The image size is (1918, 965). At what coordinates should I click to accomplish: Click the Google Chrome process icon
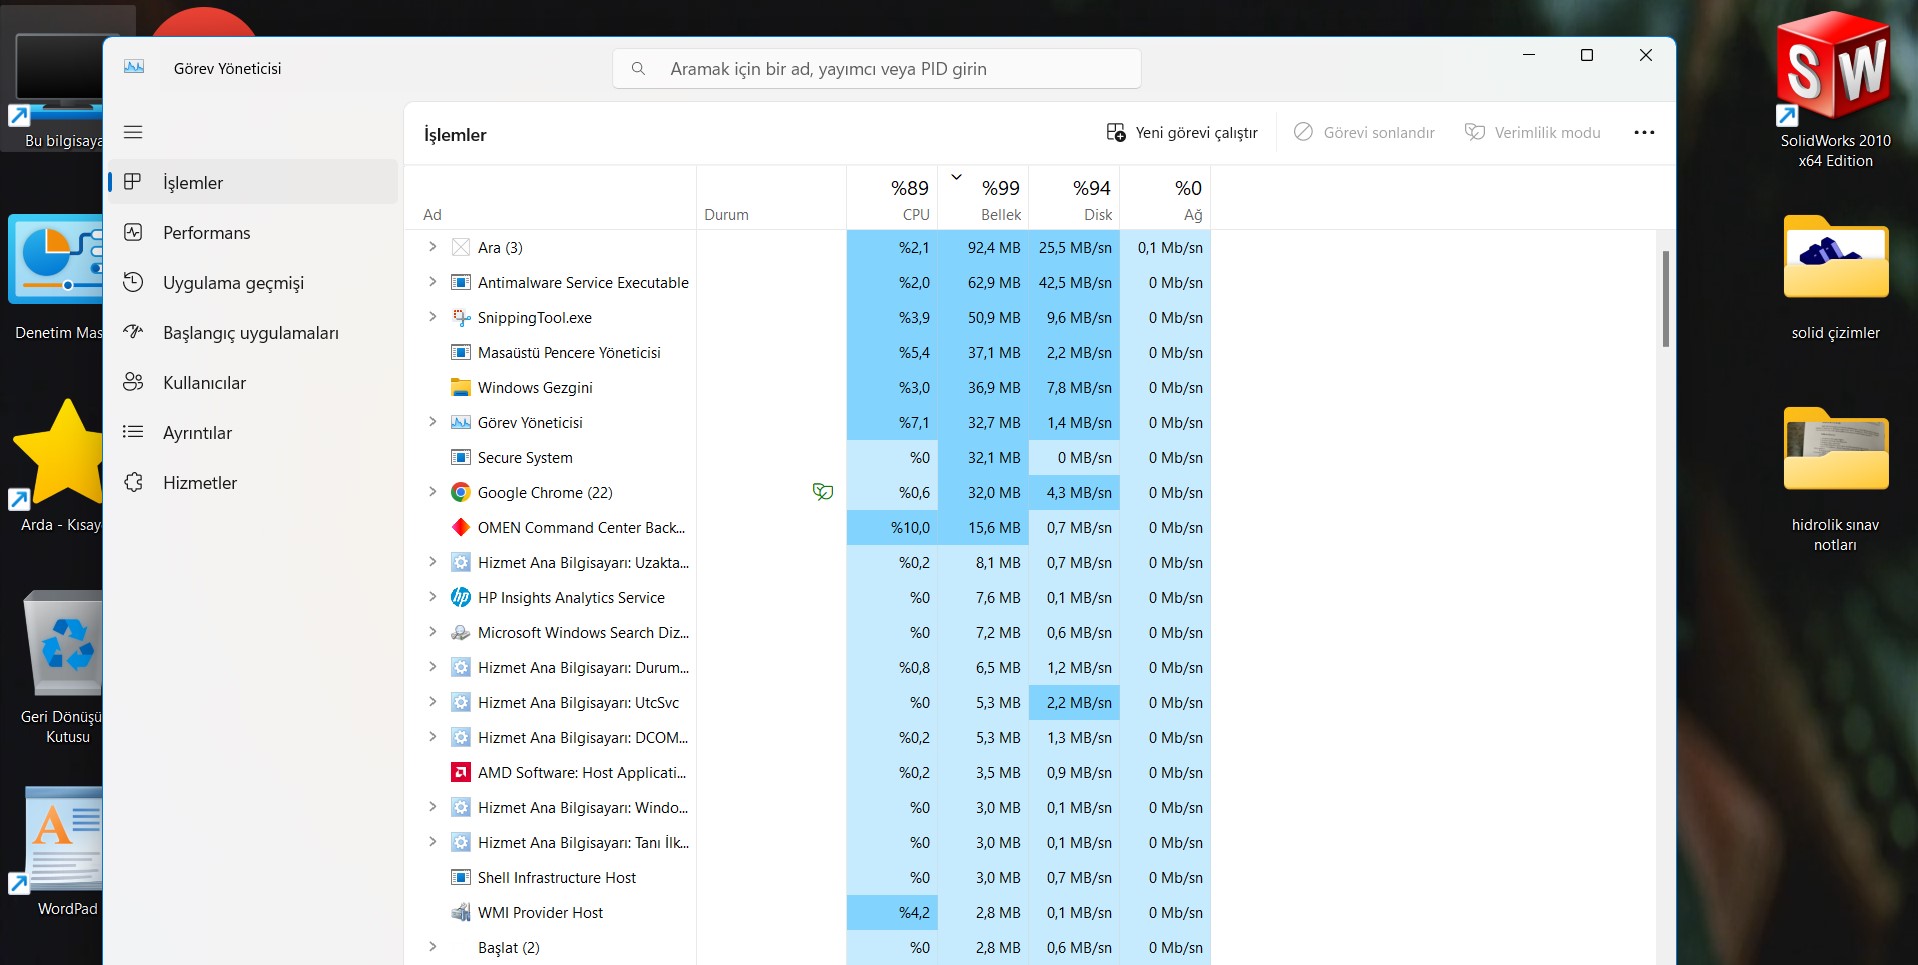point(461,493)
